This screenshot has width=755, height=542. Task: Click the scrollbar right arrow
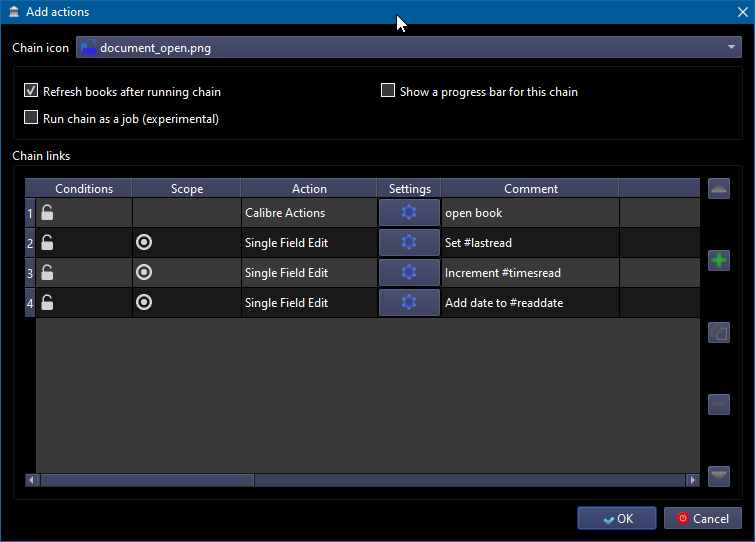pos(692,479)
